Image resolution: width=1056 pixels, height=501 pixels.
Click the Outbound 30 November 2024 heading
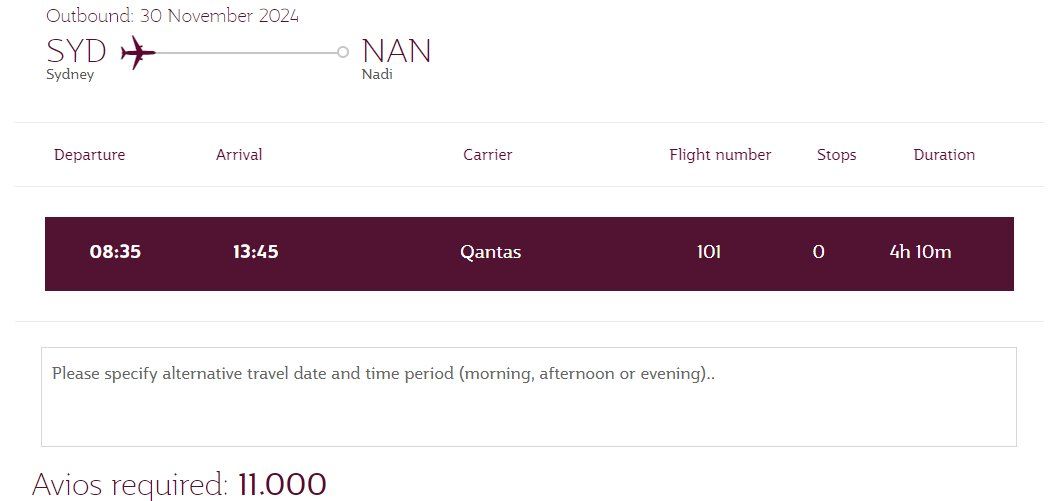[x=172, y=15]
